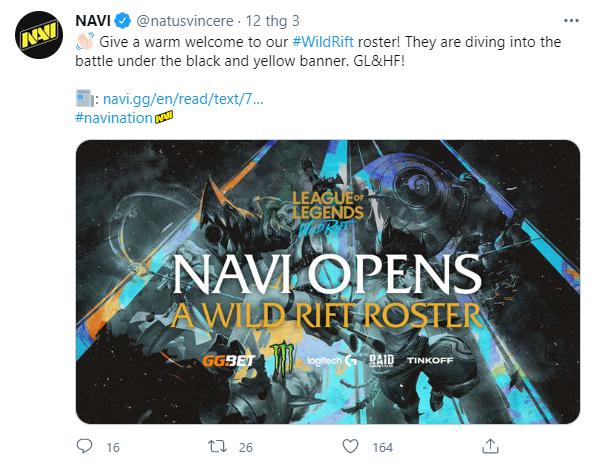View the 16 replies count
Screen dimensions: 595x467
pos(113,447)
